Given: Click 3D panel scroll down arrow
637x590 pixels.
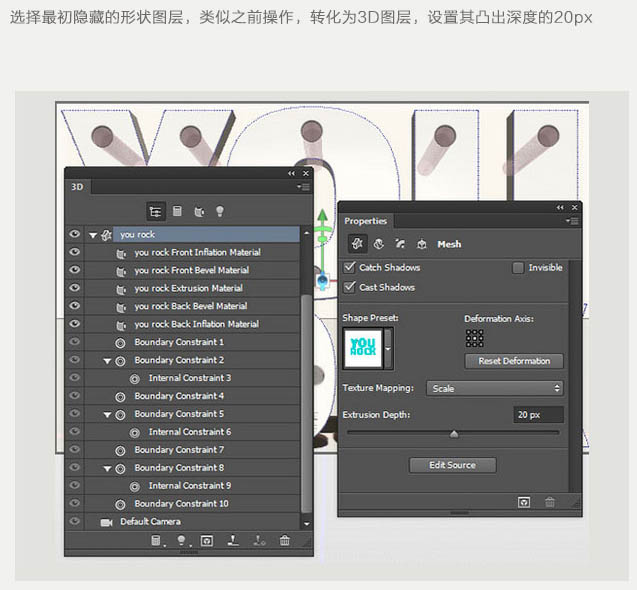Looking at the screenshot, I should [x=306, y=524].
